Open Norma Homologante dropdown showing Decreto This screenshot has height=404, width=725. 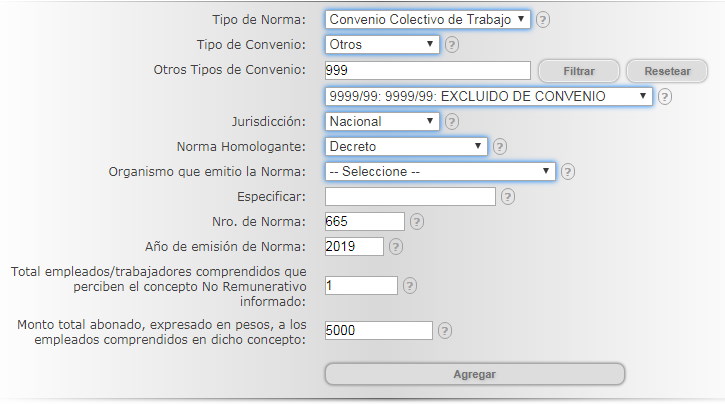point(407,146)
